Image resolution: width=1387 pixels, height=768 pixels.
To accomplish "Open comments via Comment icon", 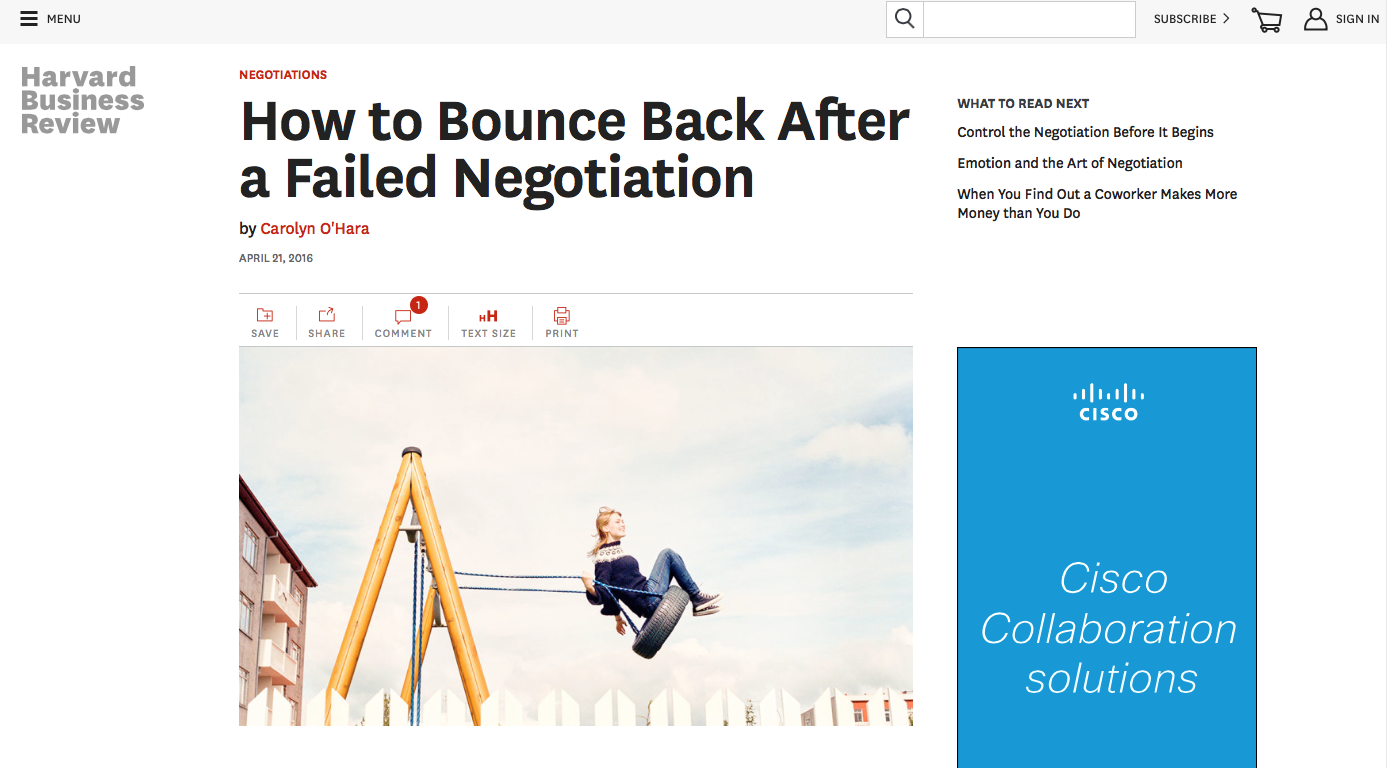I will click(x=404, y=316).
